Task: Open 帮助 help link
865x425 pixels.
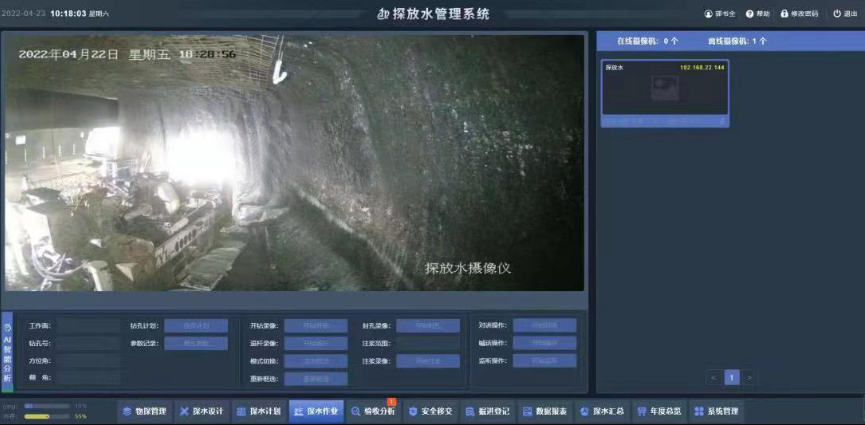Action: point(758,14)
